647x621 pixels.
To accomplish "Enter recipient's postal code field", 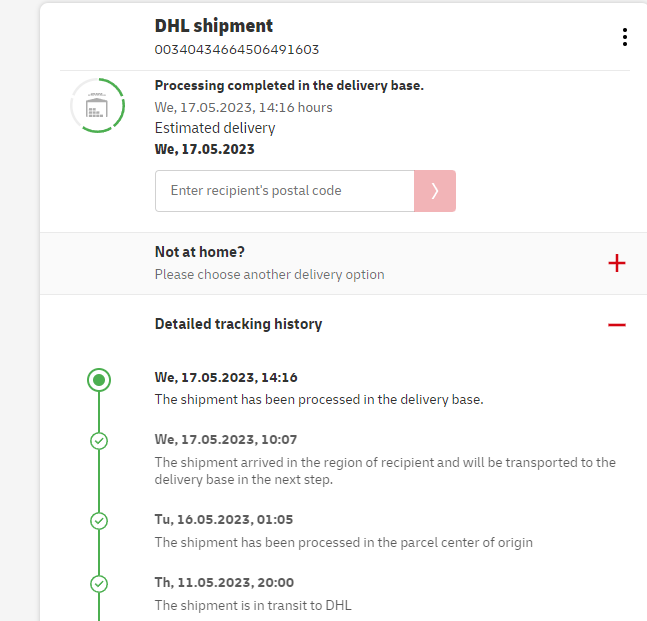I will point(285,191).
